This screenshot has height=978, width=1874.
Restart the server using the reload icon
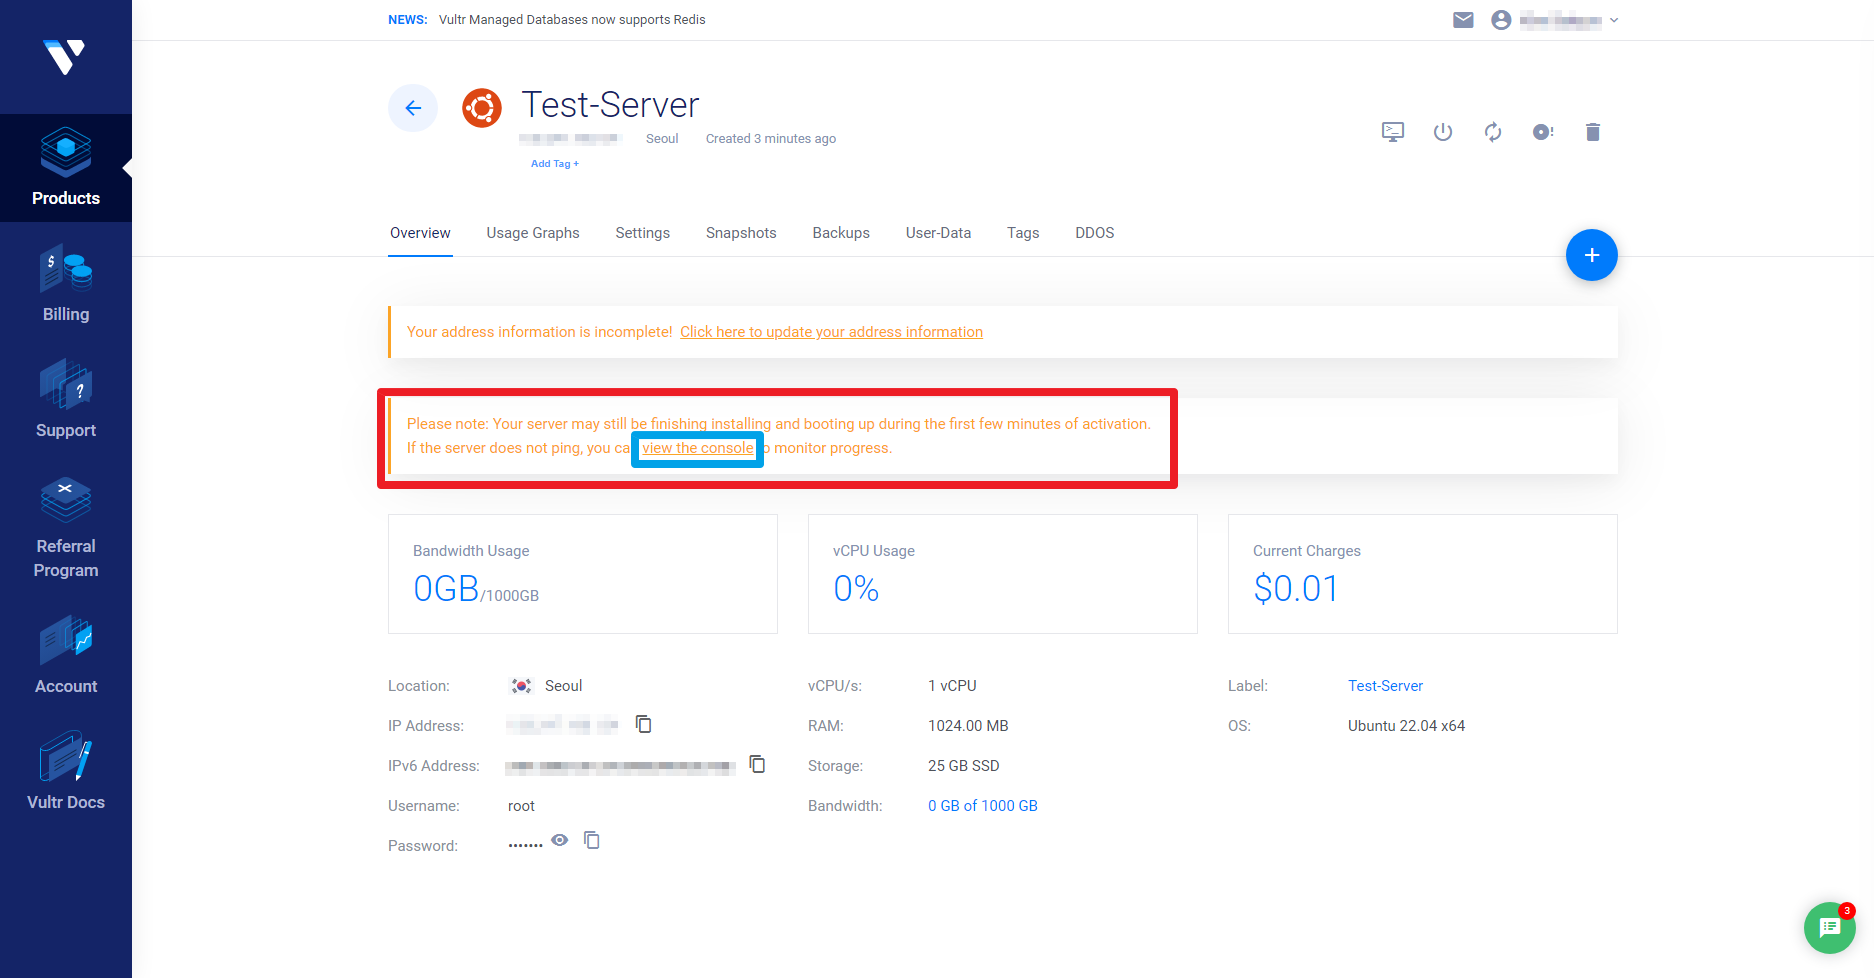point(1493,132)
